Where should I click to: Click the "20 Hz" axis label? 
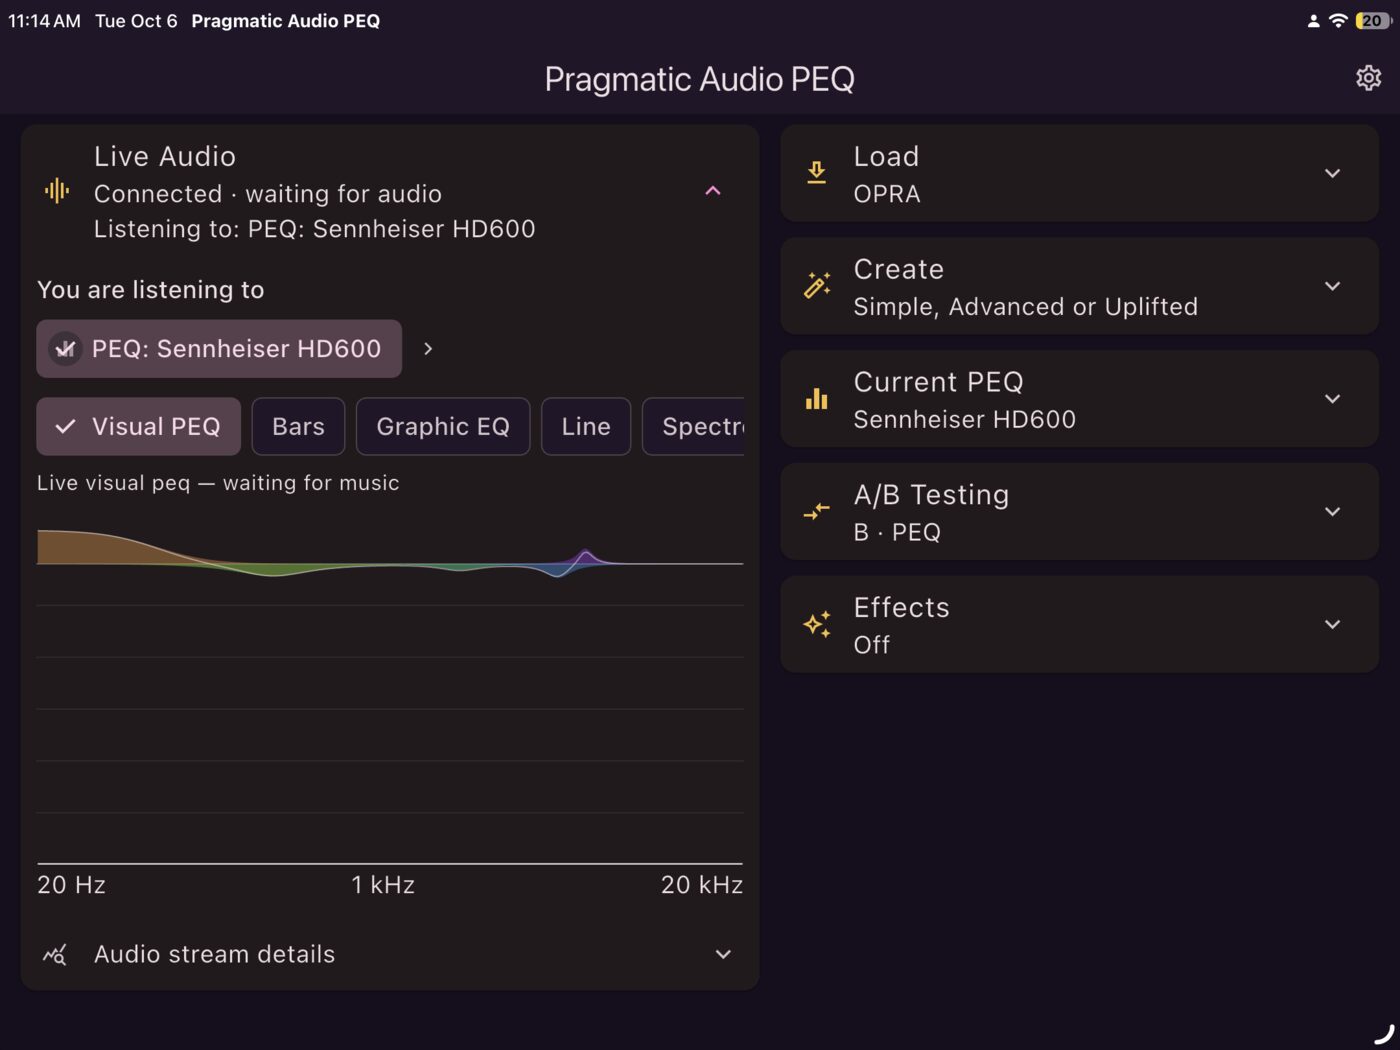point(71,885)
